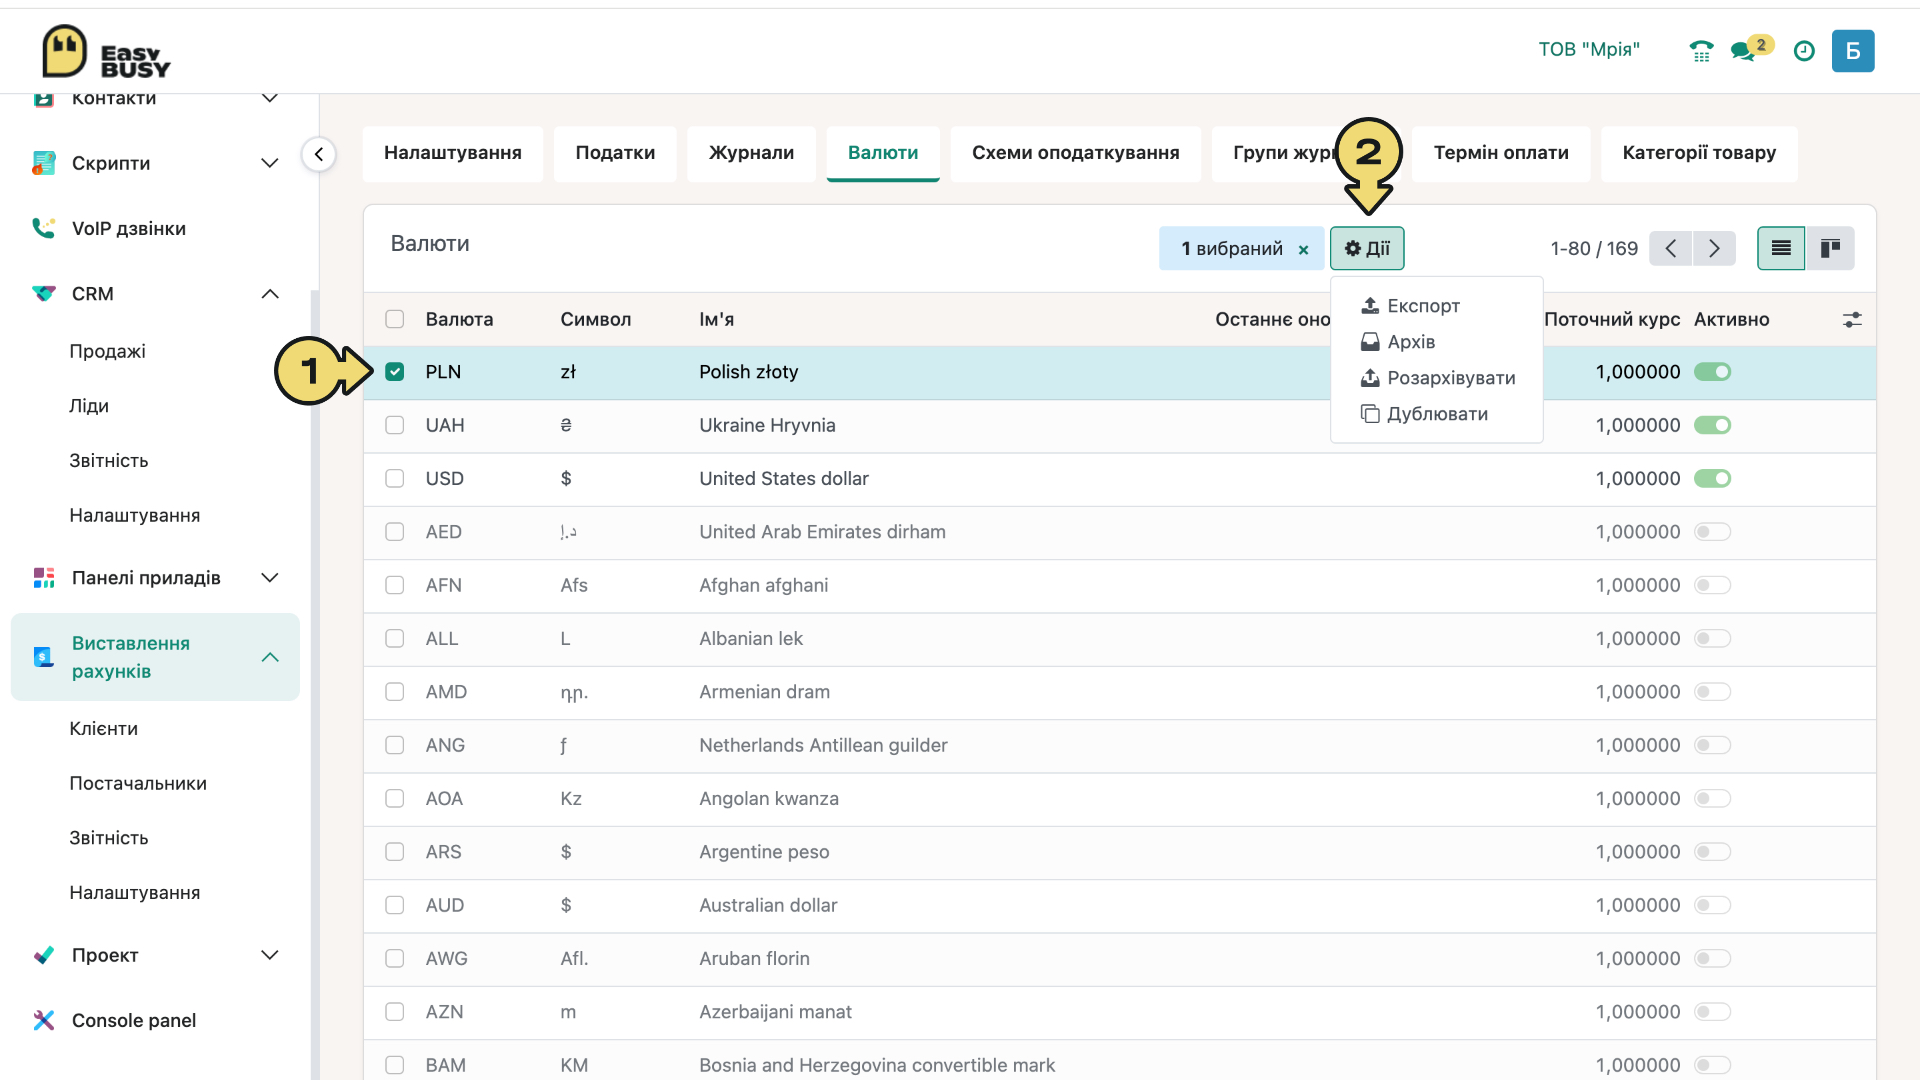Switch to kanban view
Viewport: 1920px width, 1080px height.
pyautogui.click(x=1830, y=248)
